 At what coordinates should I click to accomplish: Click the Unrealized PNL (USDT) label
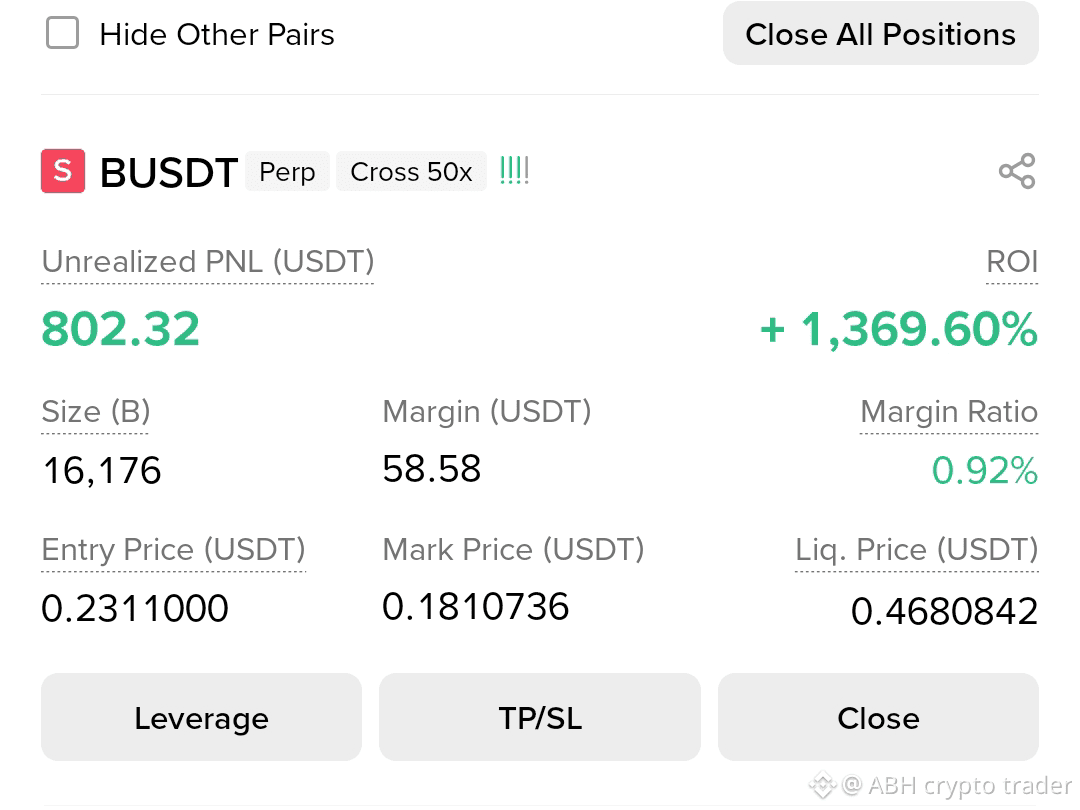click(x=208, y=262)
